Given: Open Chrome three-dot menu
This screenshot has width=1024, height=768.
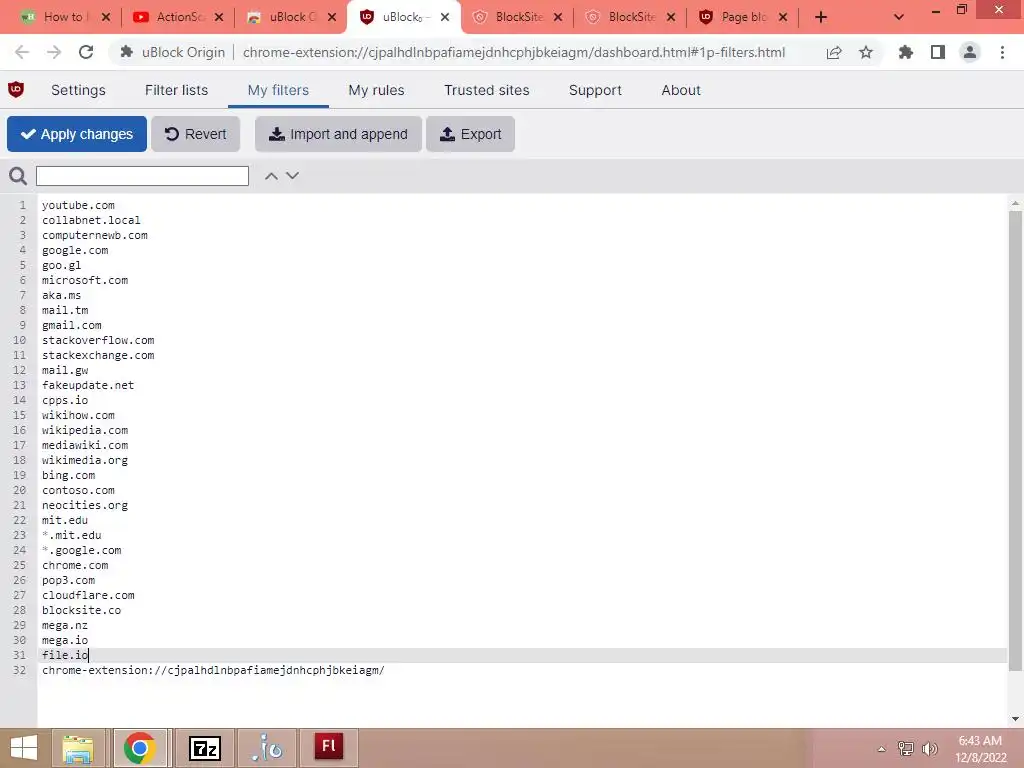Looking at the screenshot, I should point(1002,52).
